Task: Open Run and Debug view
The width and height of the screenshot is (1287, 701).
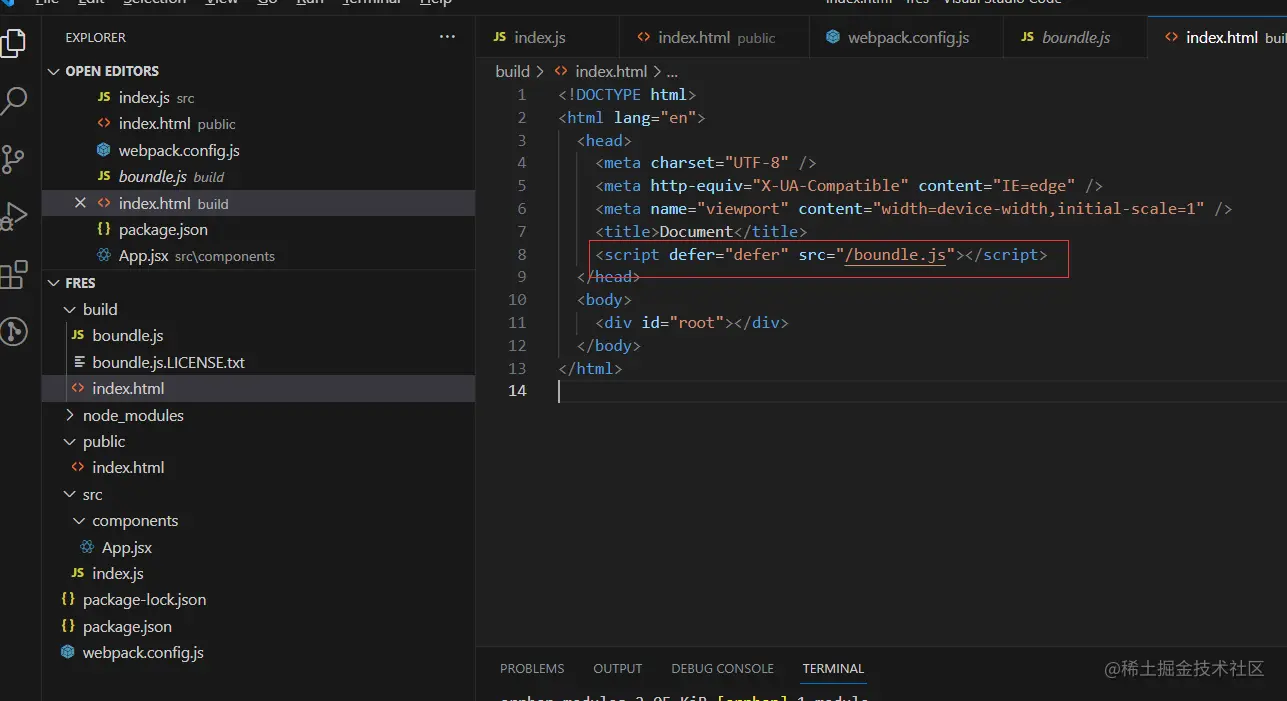Action: pyautogui.click(x=14, y=216)
